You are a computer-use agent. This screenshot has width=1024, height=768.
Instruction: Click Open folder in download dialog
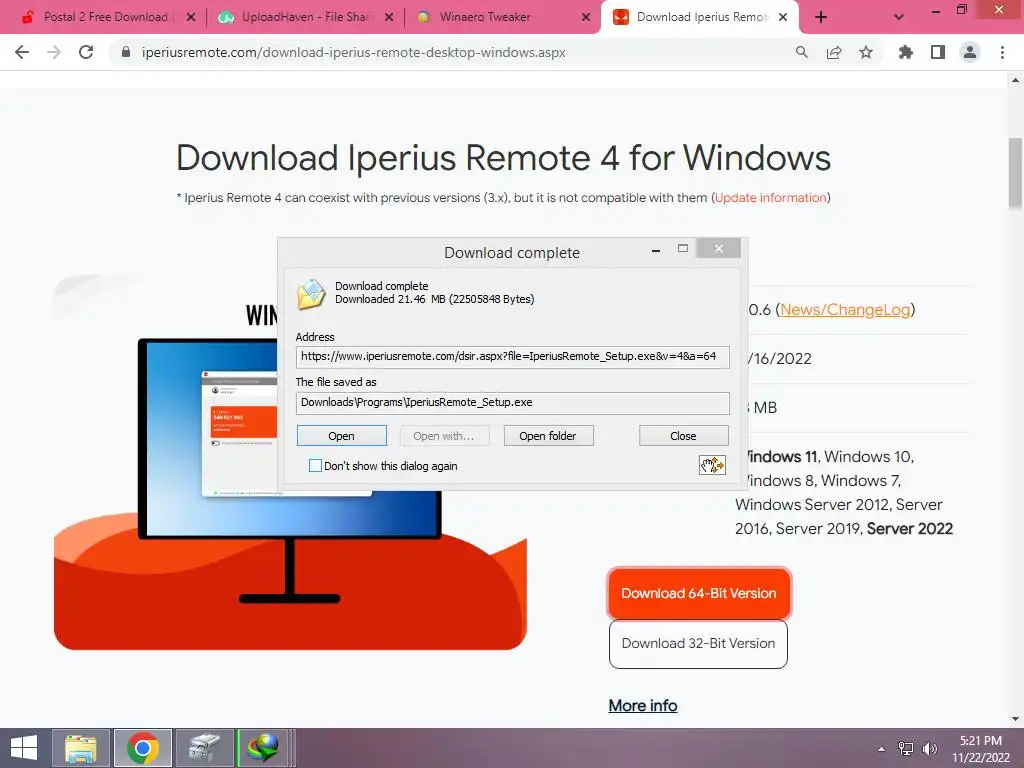tap(548, 436)
